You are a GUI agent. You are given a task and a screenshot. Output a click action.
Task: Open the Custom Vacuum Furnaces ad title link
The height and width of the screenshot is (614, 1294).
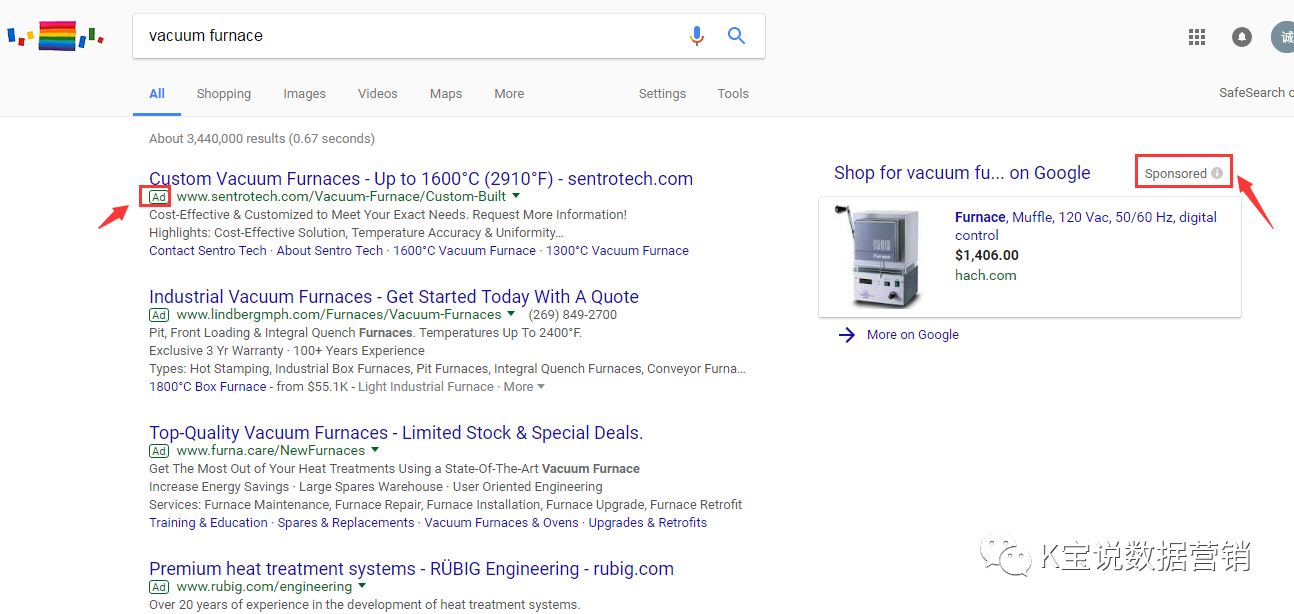[x=420, y=179]
